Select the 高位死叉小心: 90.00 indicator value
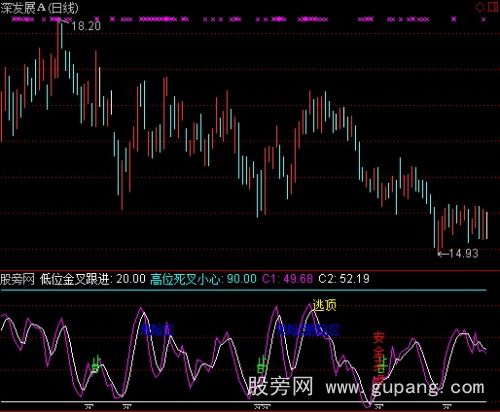The width and height of the screenshot is (500, 412). point(203,279)
